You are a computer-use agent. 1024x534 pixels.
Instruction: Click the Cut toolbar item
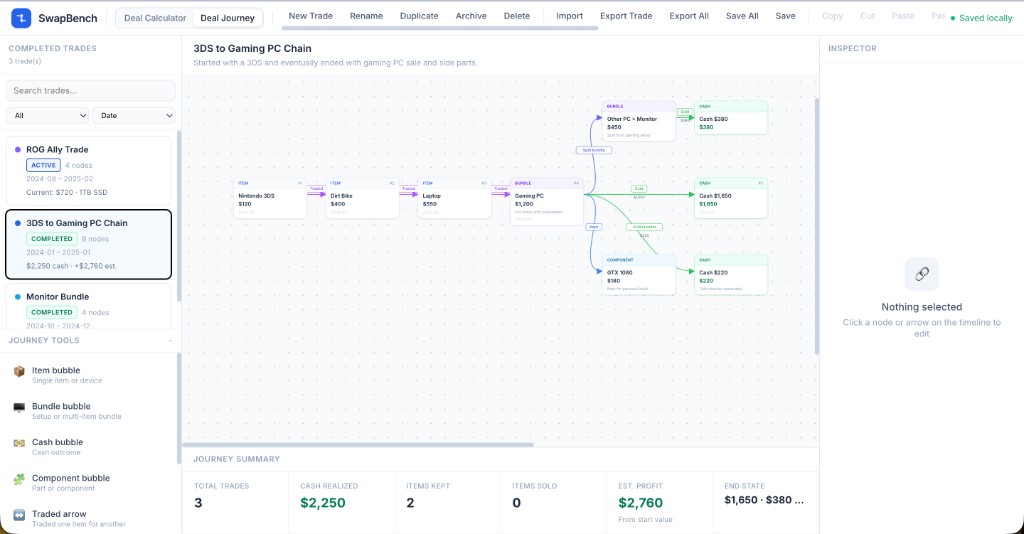click(867, 16)
